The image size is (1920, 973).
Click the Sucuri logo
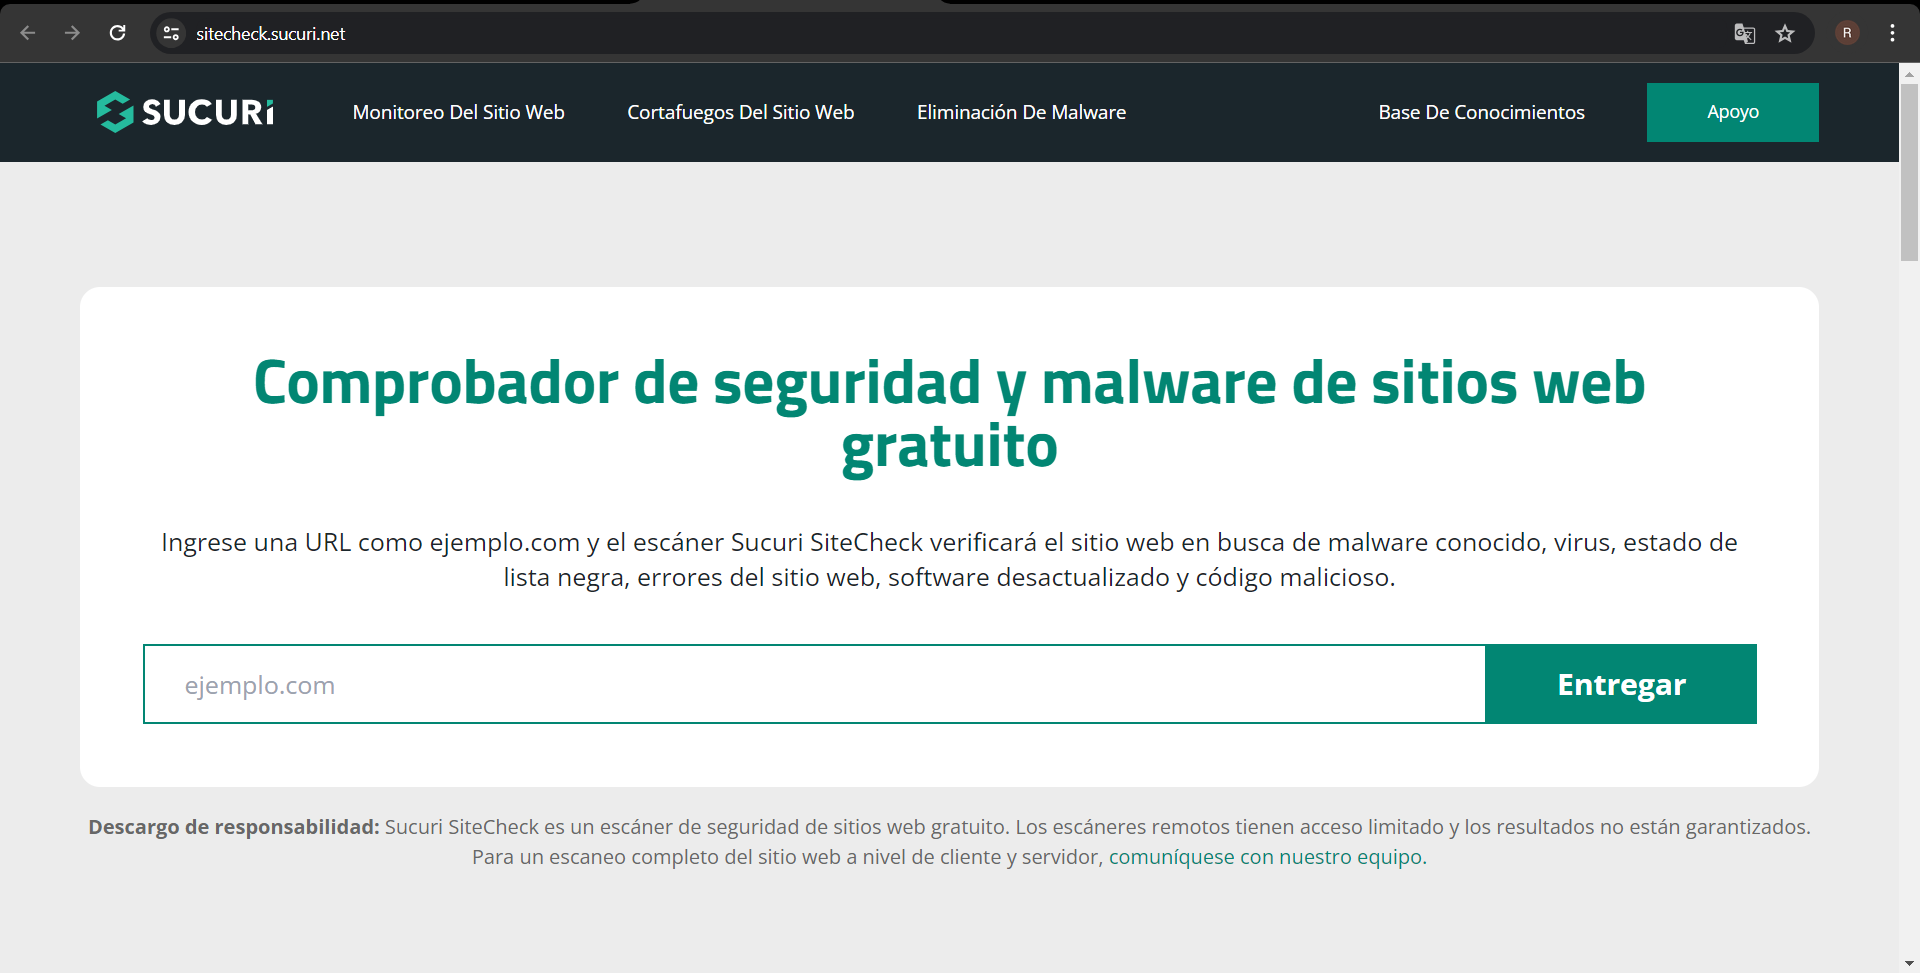(x=184, y=112)
